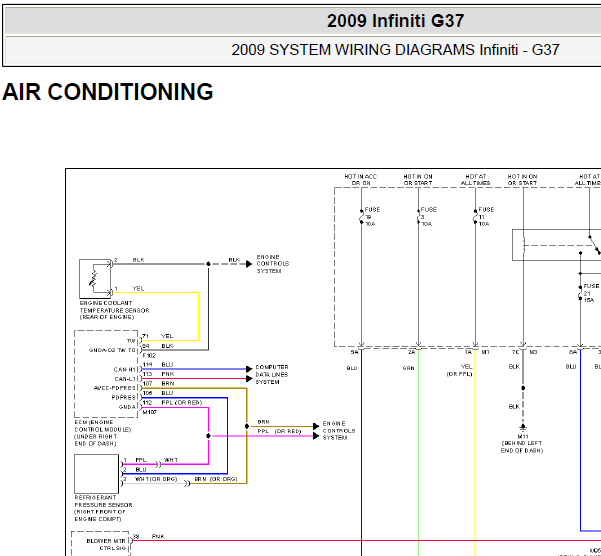Screen dimensions: 601x556
Task: Select the "FUSE 11 10A" label
Action: tap(486, 216)
